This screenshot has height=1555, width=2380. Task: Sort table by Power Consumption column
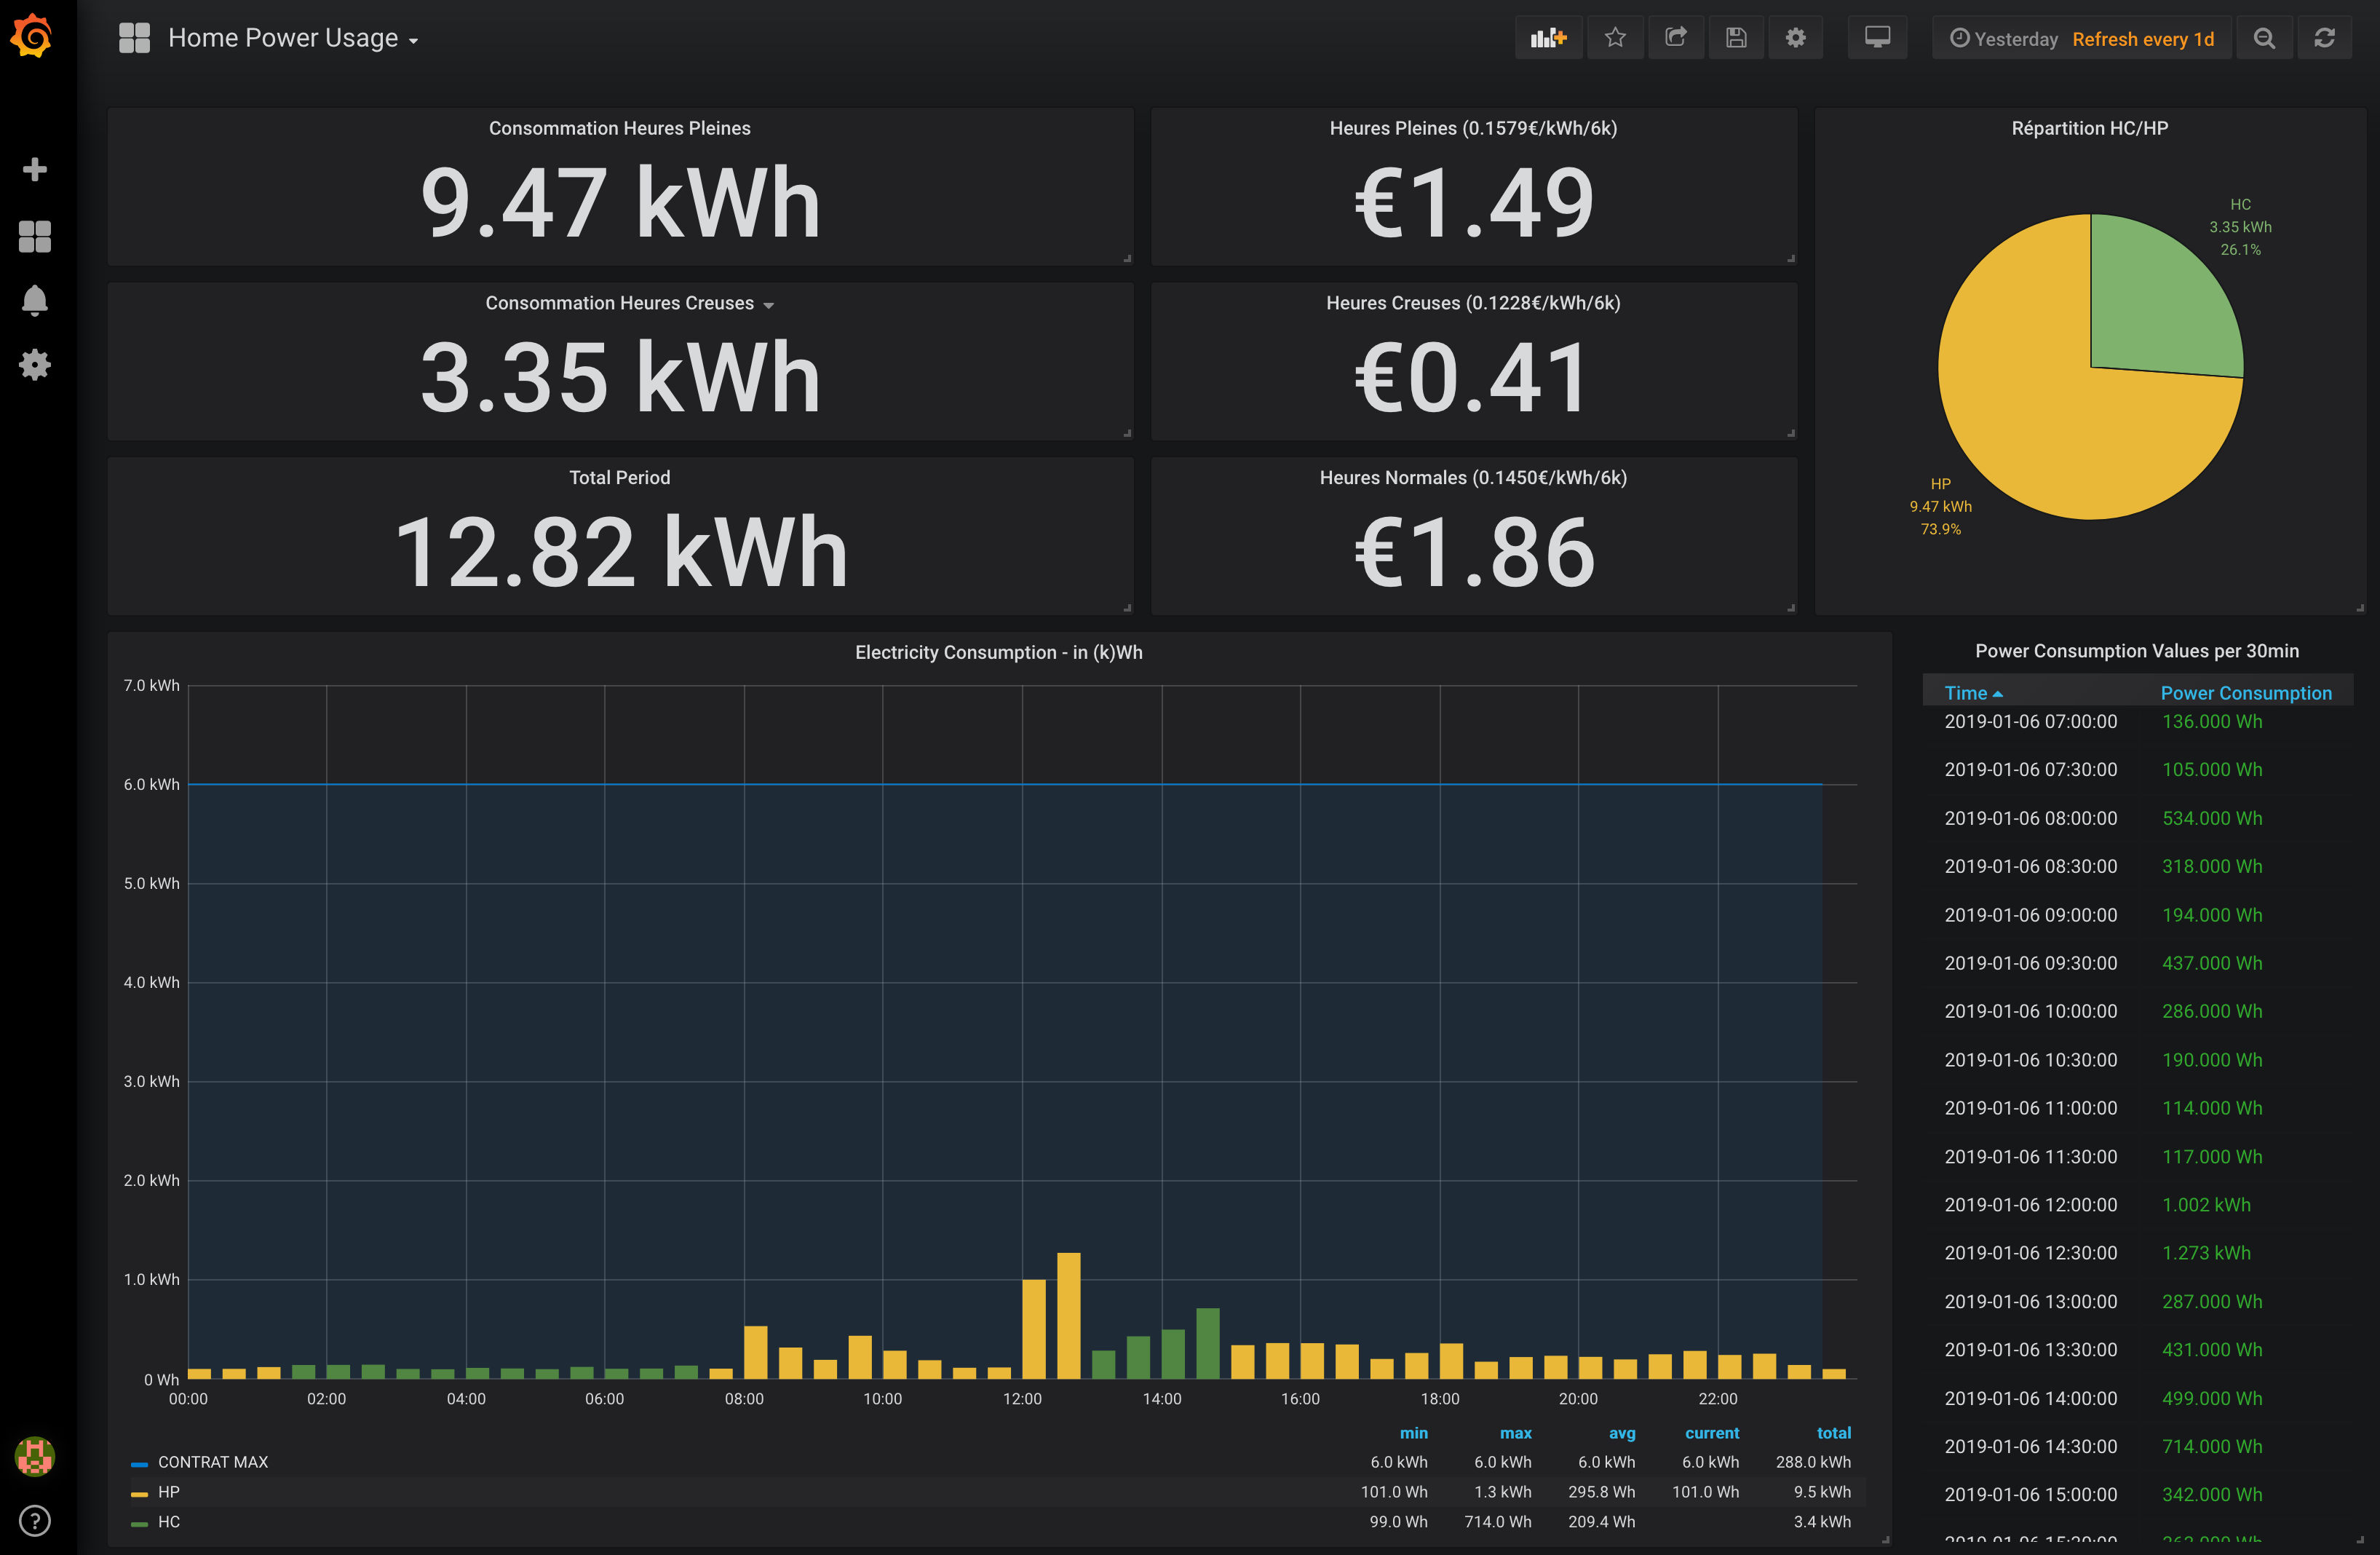tap(2245, 693)
